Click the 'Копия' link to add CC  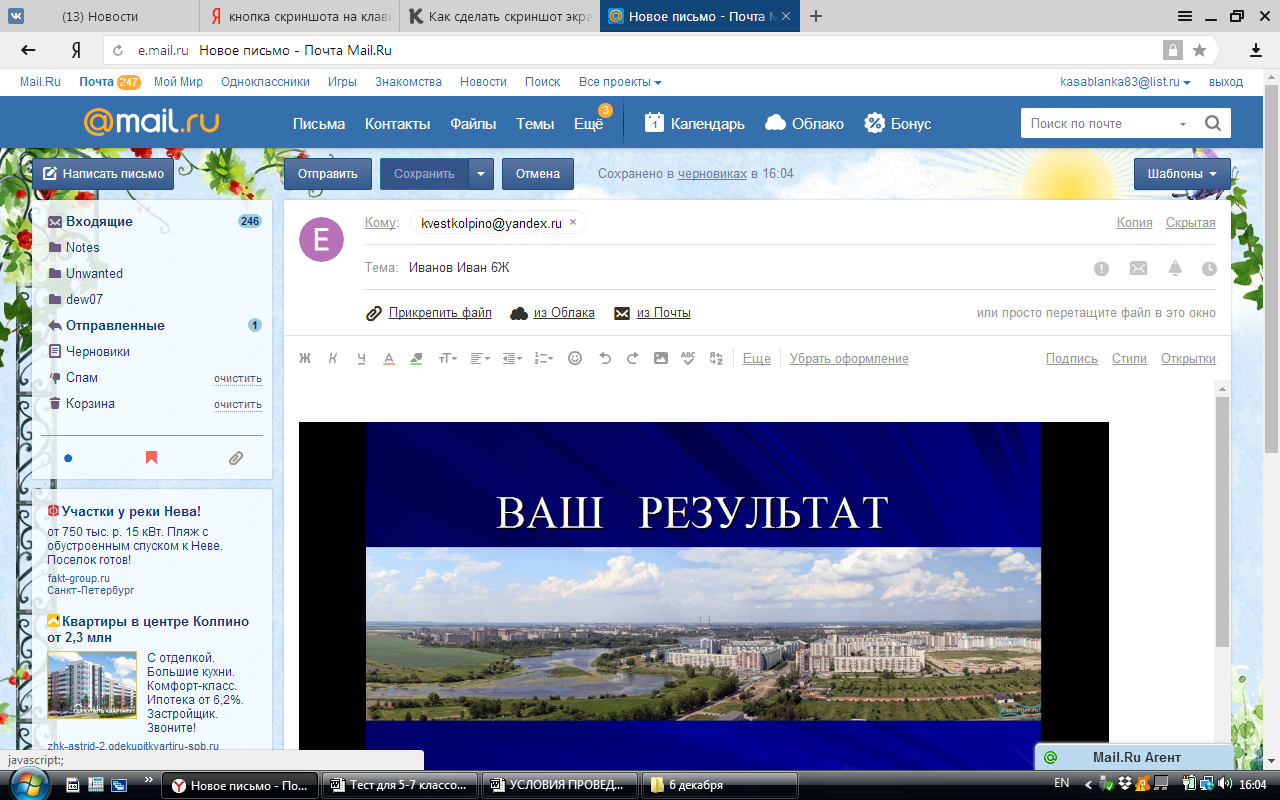click(1135, 223)
